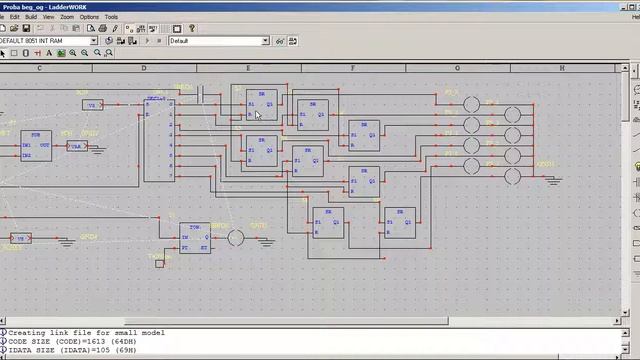Screen dimensions: 640x360
Task: Click the output panel scroll up arrow
Action: 625,333
